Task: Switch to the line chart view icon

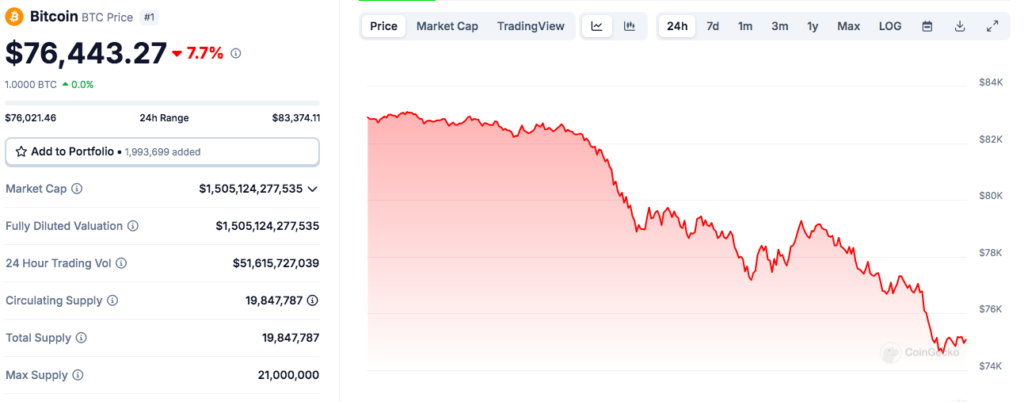Action: tap(597, 26)
